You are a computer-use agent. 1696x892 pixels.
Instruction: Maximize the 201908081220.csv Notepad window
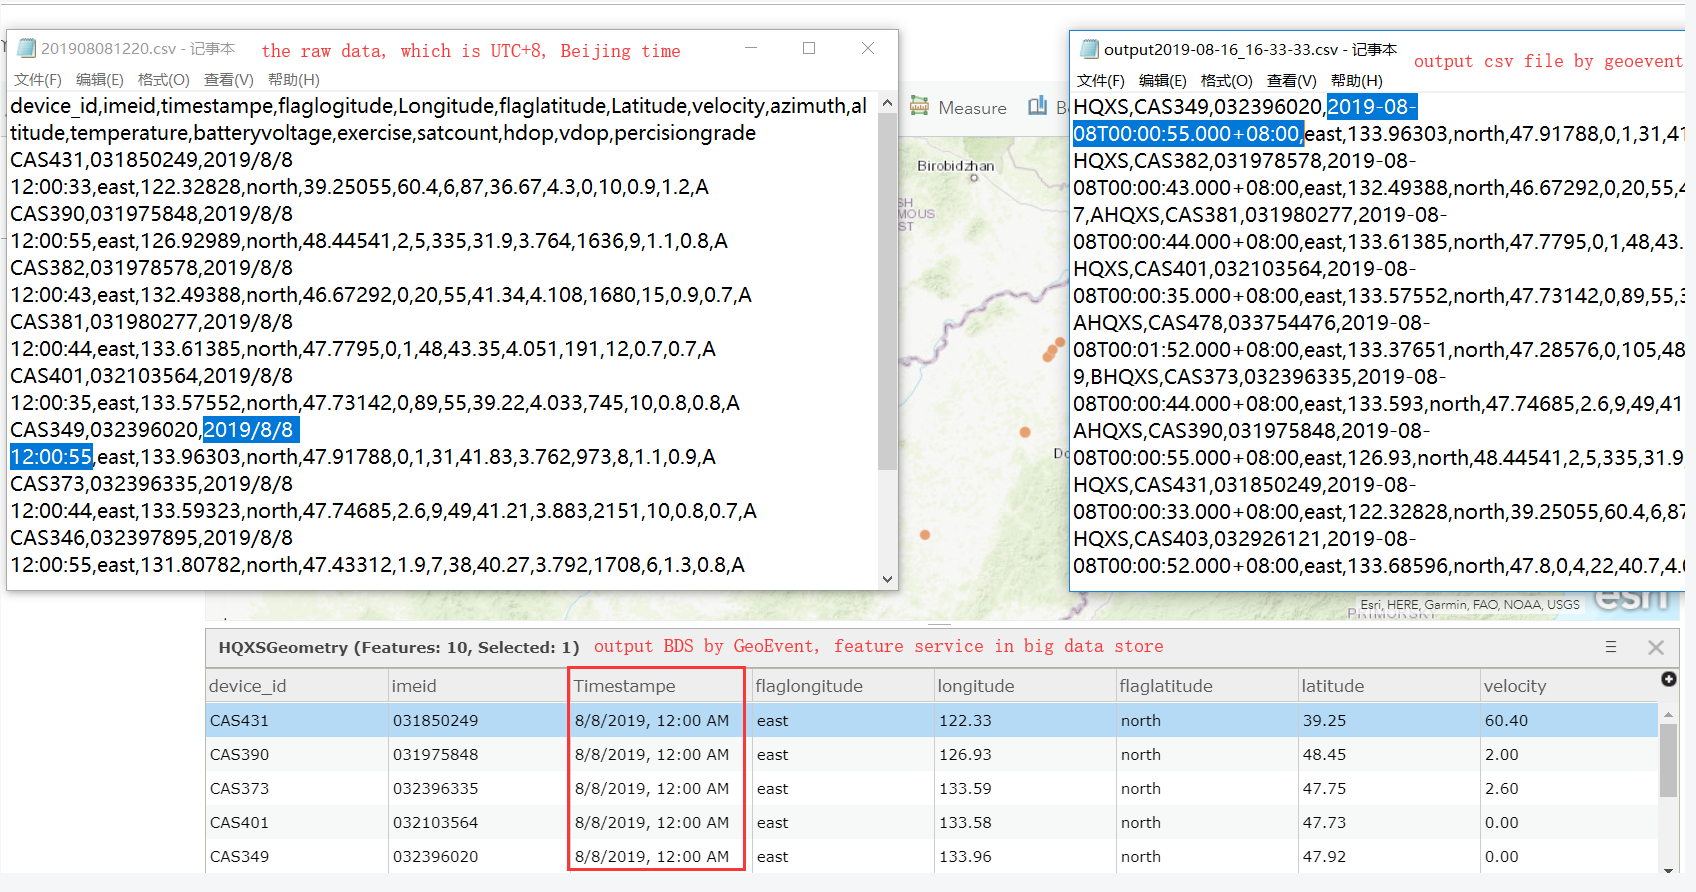coord(809,48)
